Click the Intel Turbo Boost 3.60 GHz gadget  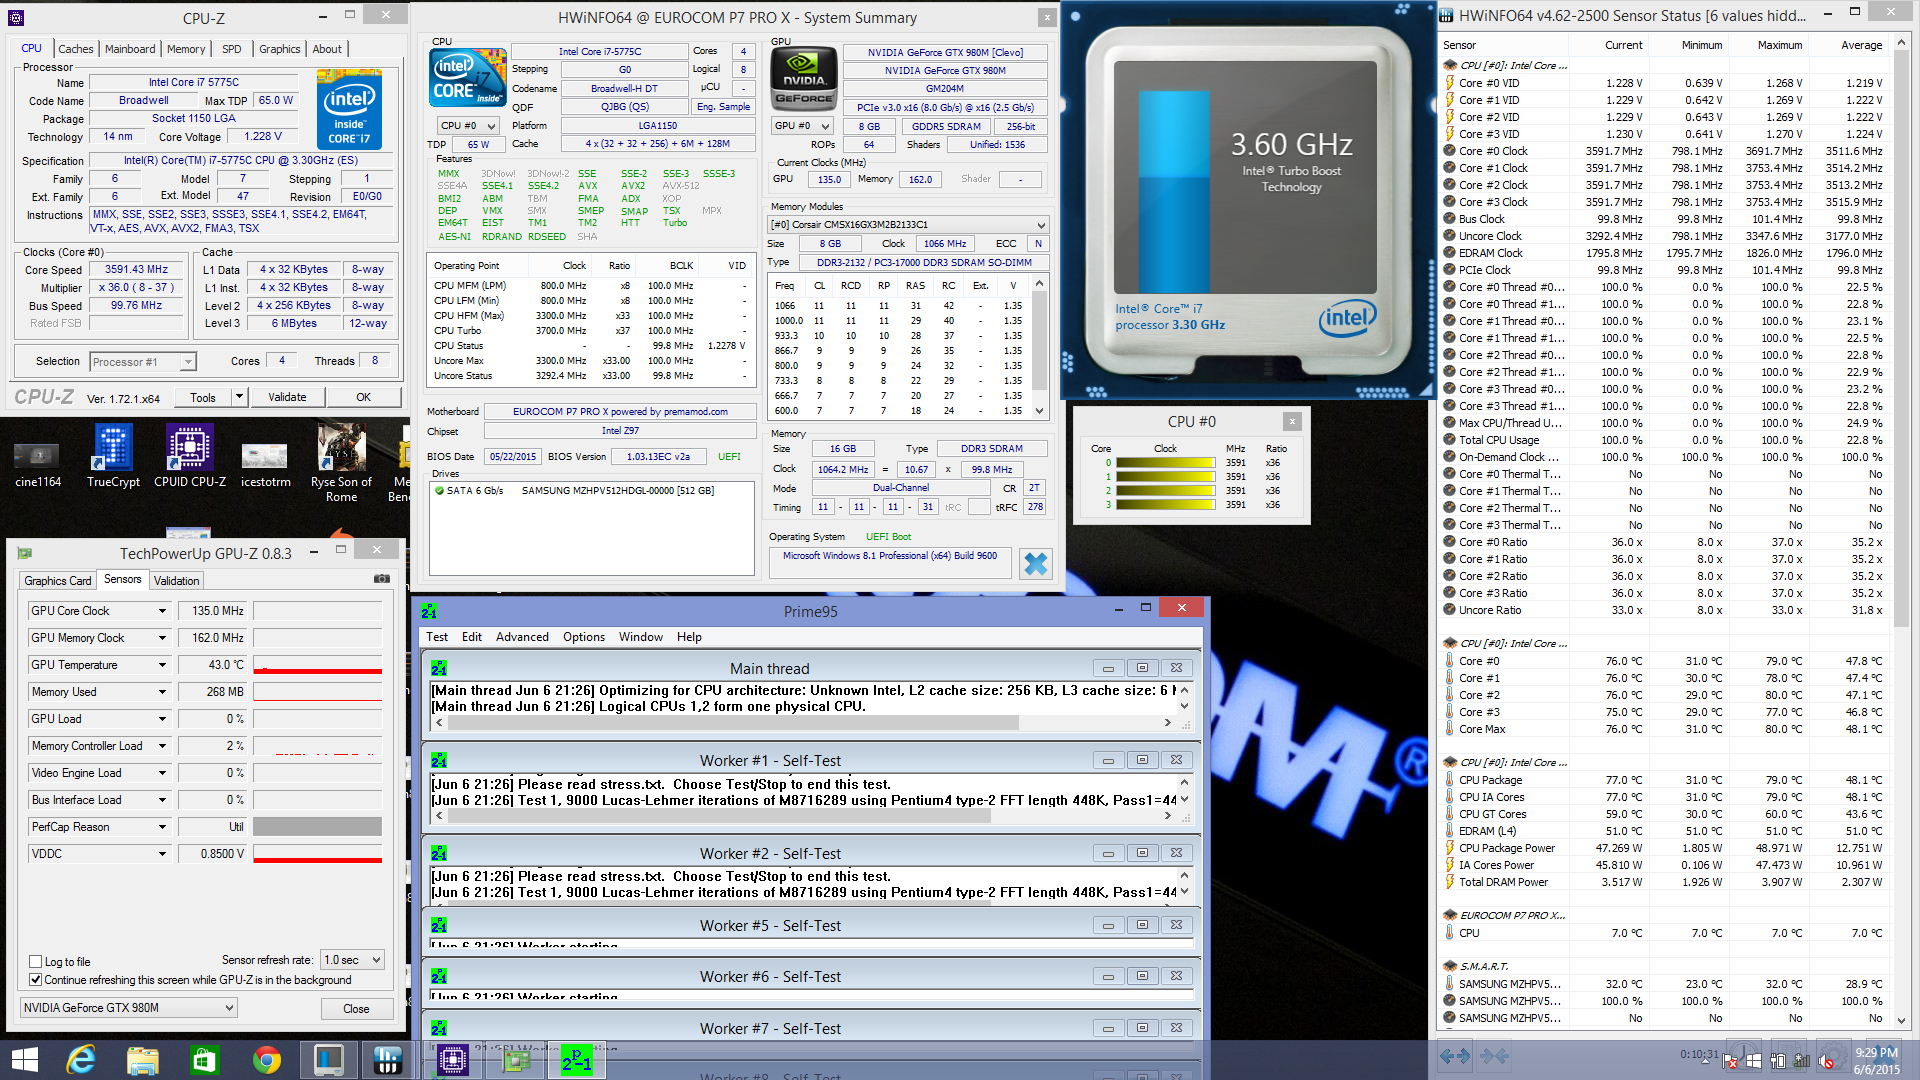1246,200
